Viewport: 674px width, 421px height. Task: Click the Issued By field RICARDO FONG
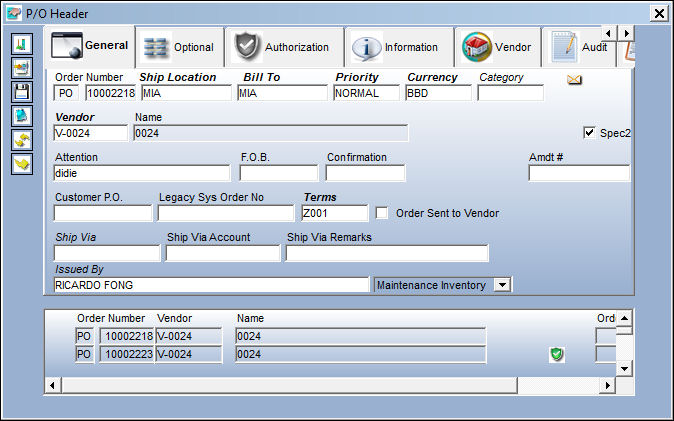(211, 285)
